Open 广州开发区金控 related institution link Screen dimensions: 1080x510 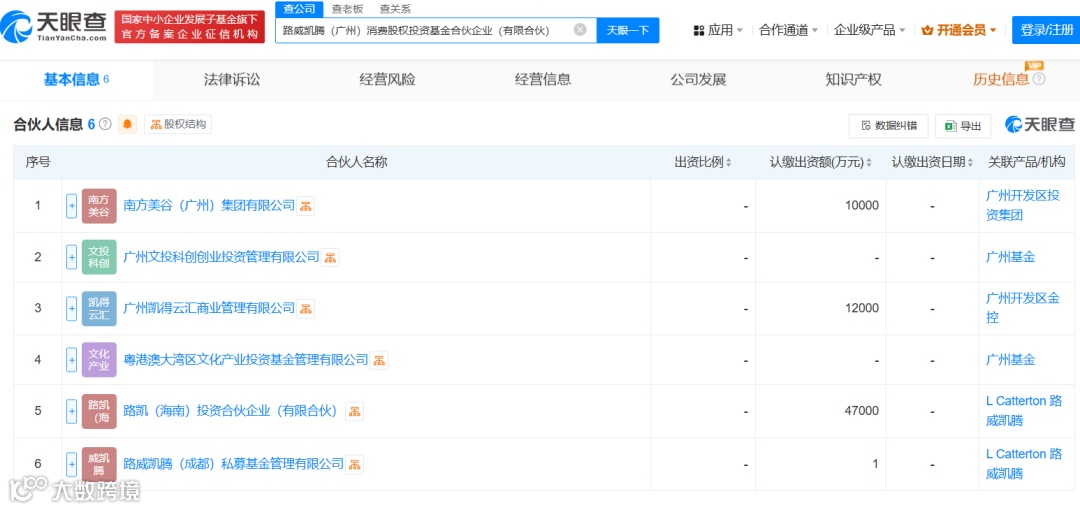click(x=1023, y=308)
